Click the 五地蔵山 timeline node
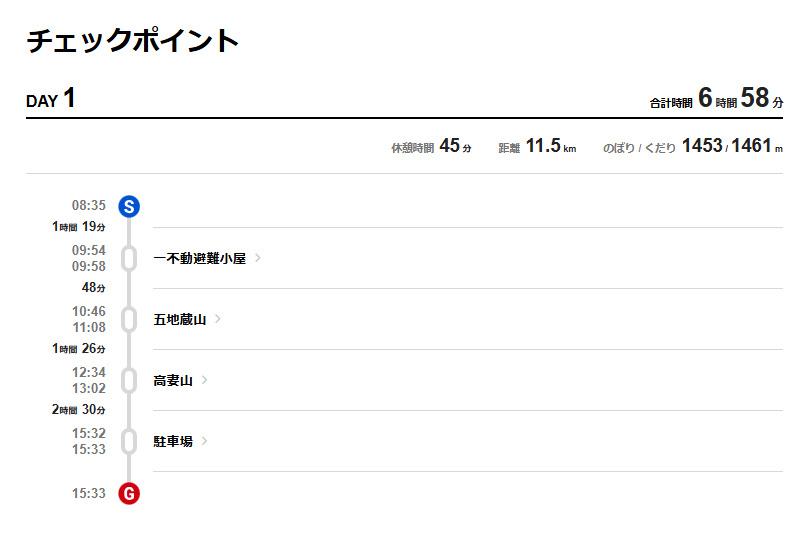 click(128, 319)
